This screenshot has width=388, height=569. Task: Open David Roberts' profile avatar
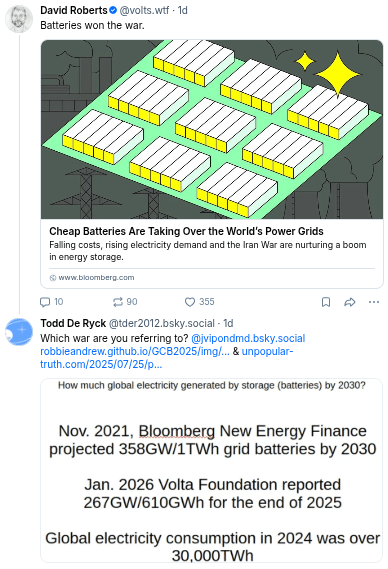(x=19, y=19)
